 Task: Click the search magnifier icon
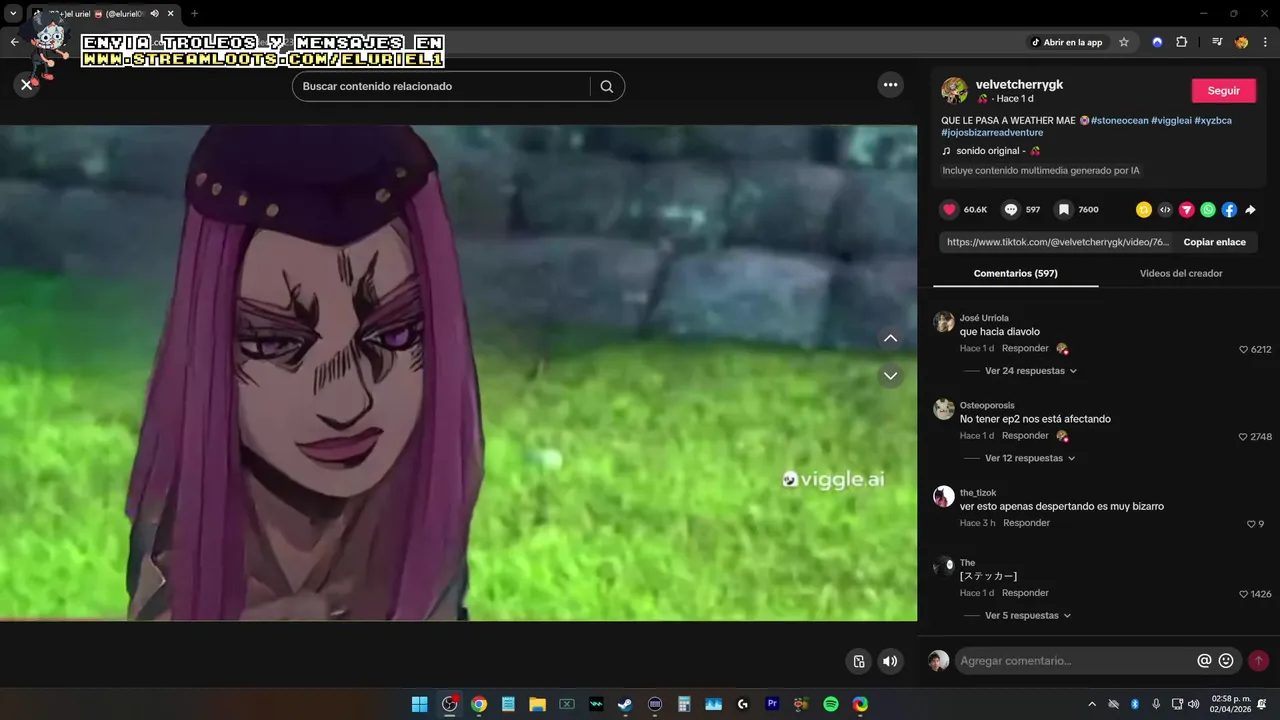(x=606, y=86)
